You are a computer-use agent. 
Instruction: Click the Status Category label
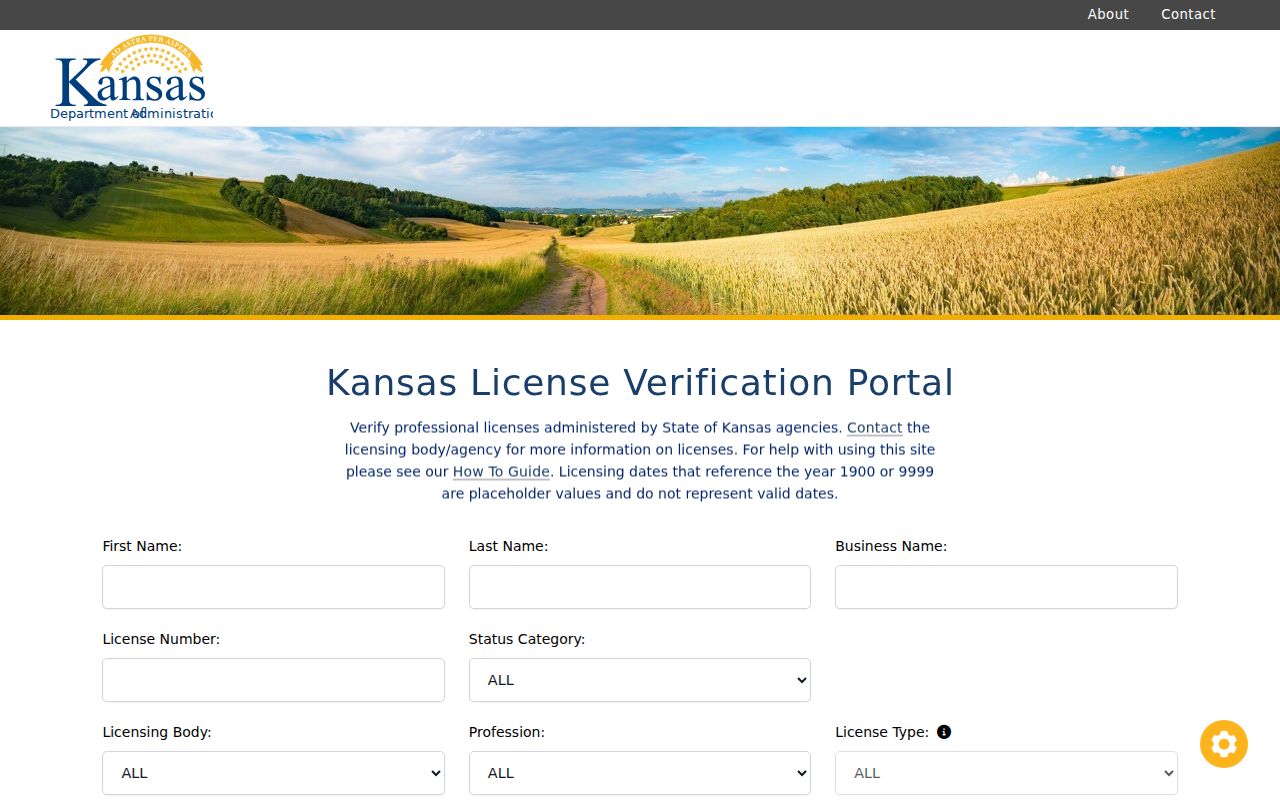[x=527, y=639]
